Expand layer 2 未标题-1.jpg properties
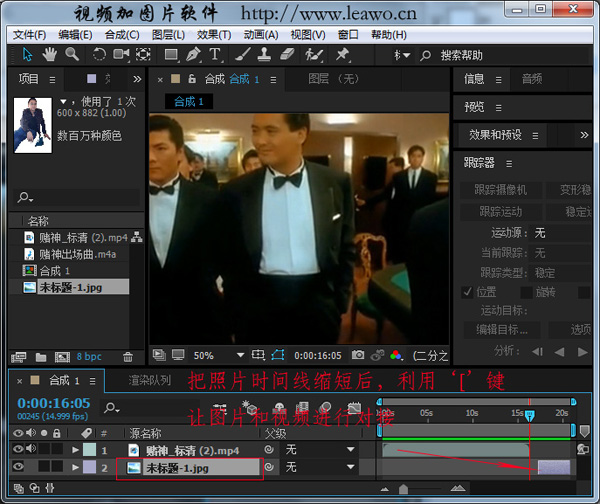Viewport: 600px width, 504px height. point(75,467)
